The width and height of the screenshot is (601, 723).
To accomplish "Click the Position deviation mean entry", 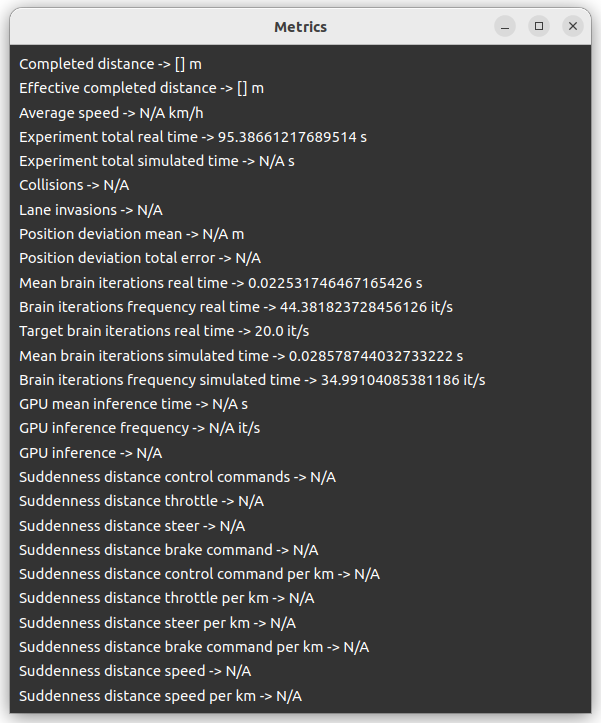I will pyautogui.click(x=131, y=234).
